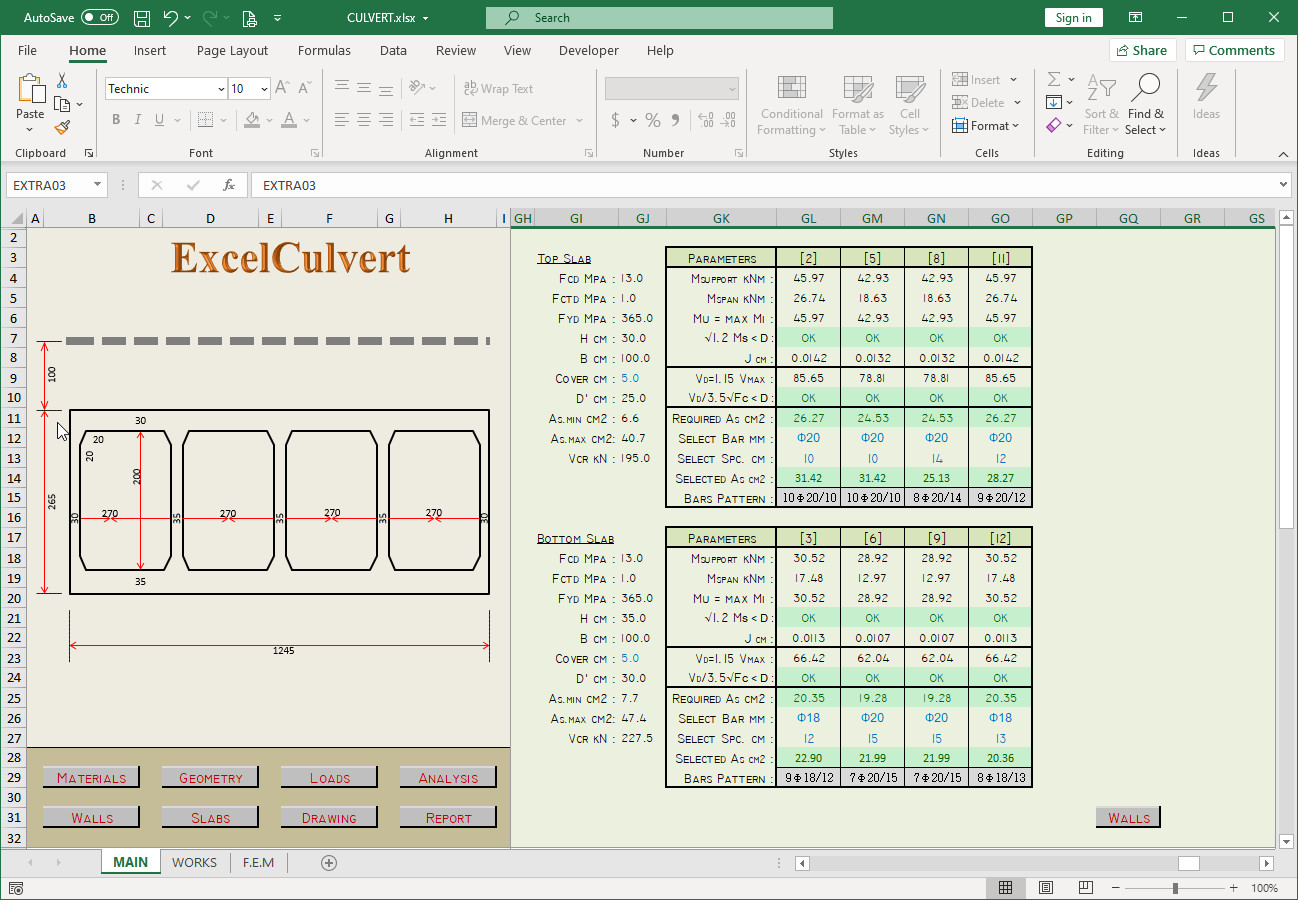Screen dimensions: 1298x900
Task: Open the F.E.M sheet tab
Action: point(258,861)
